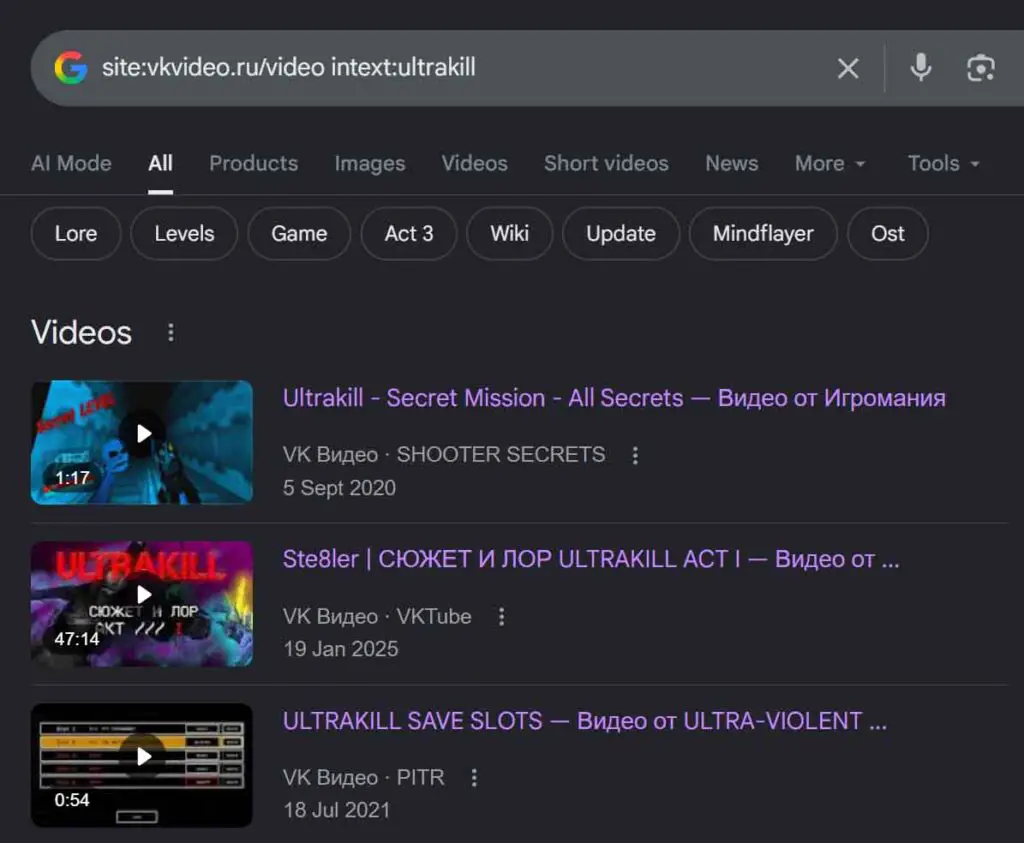The image size is (1024, 843).
Task: Open Ste8ler ULTRAKILL ACT I link
Action: tap(591, 560)
